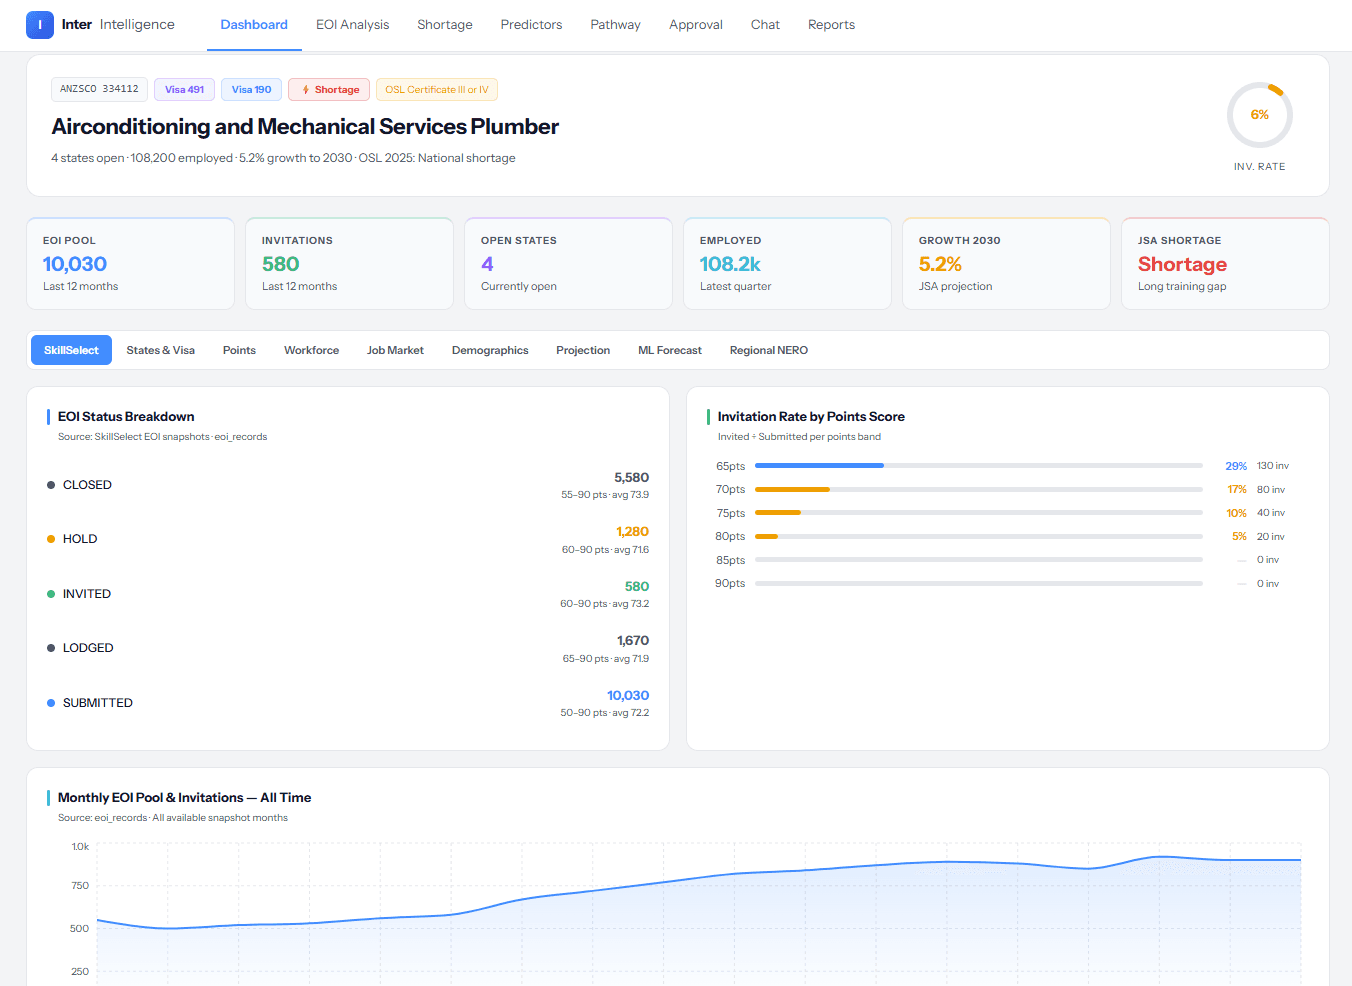Viewport: 1352px width, 986px height.
Task: Click the Shortage badge with flame icon
Action: [x=329, y=90]
